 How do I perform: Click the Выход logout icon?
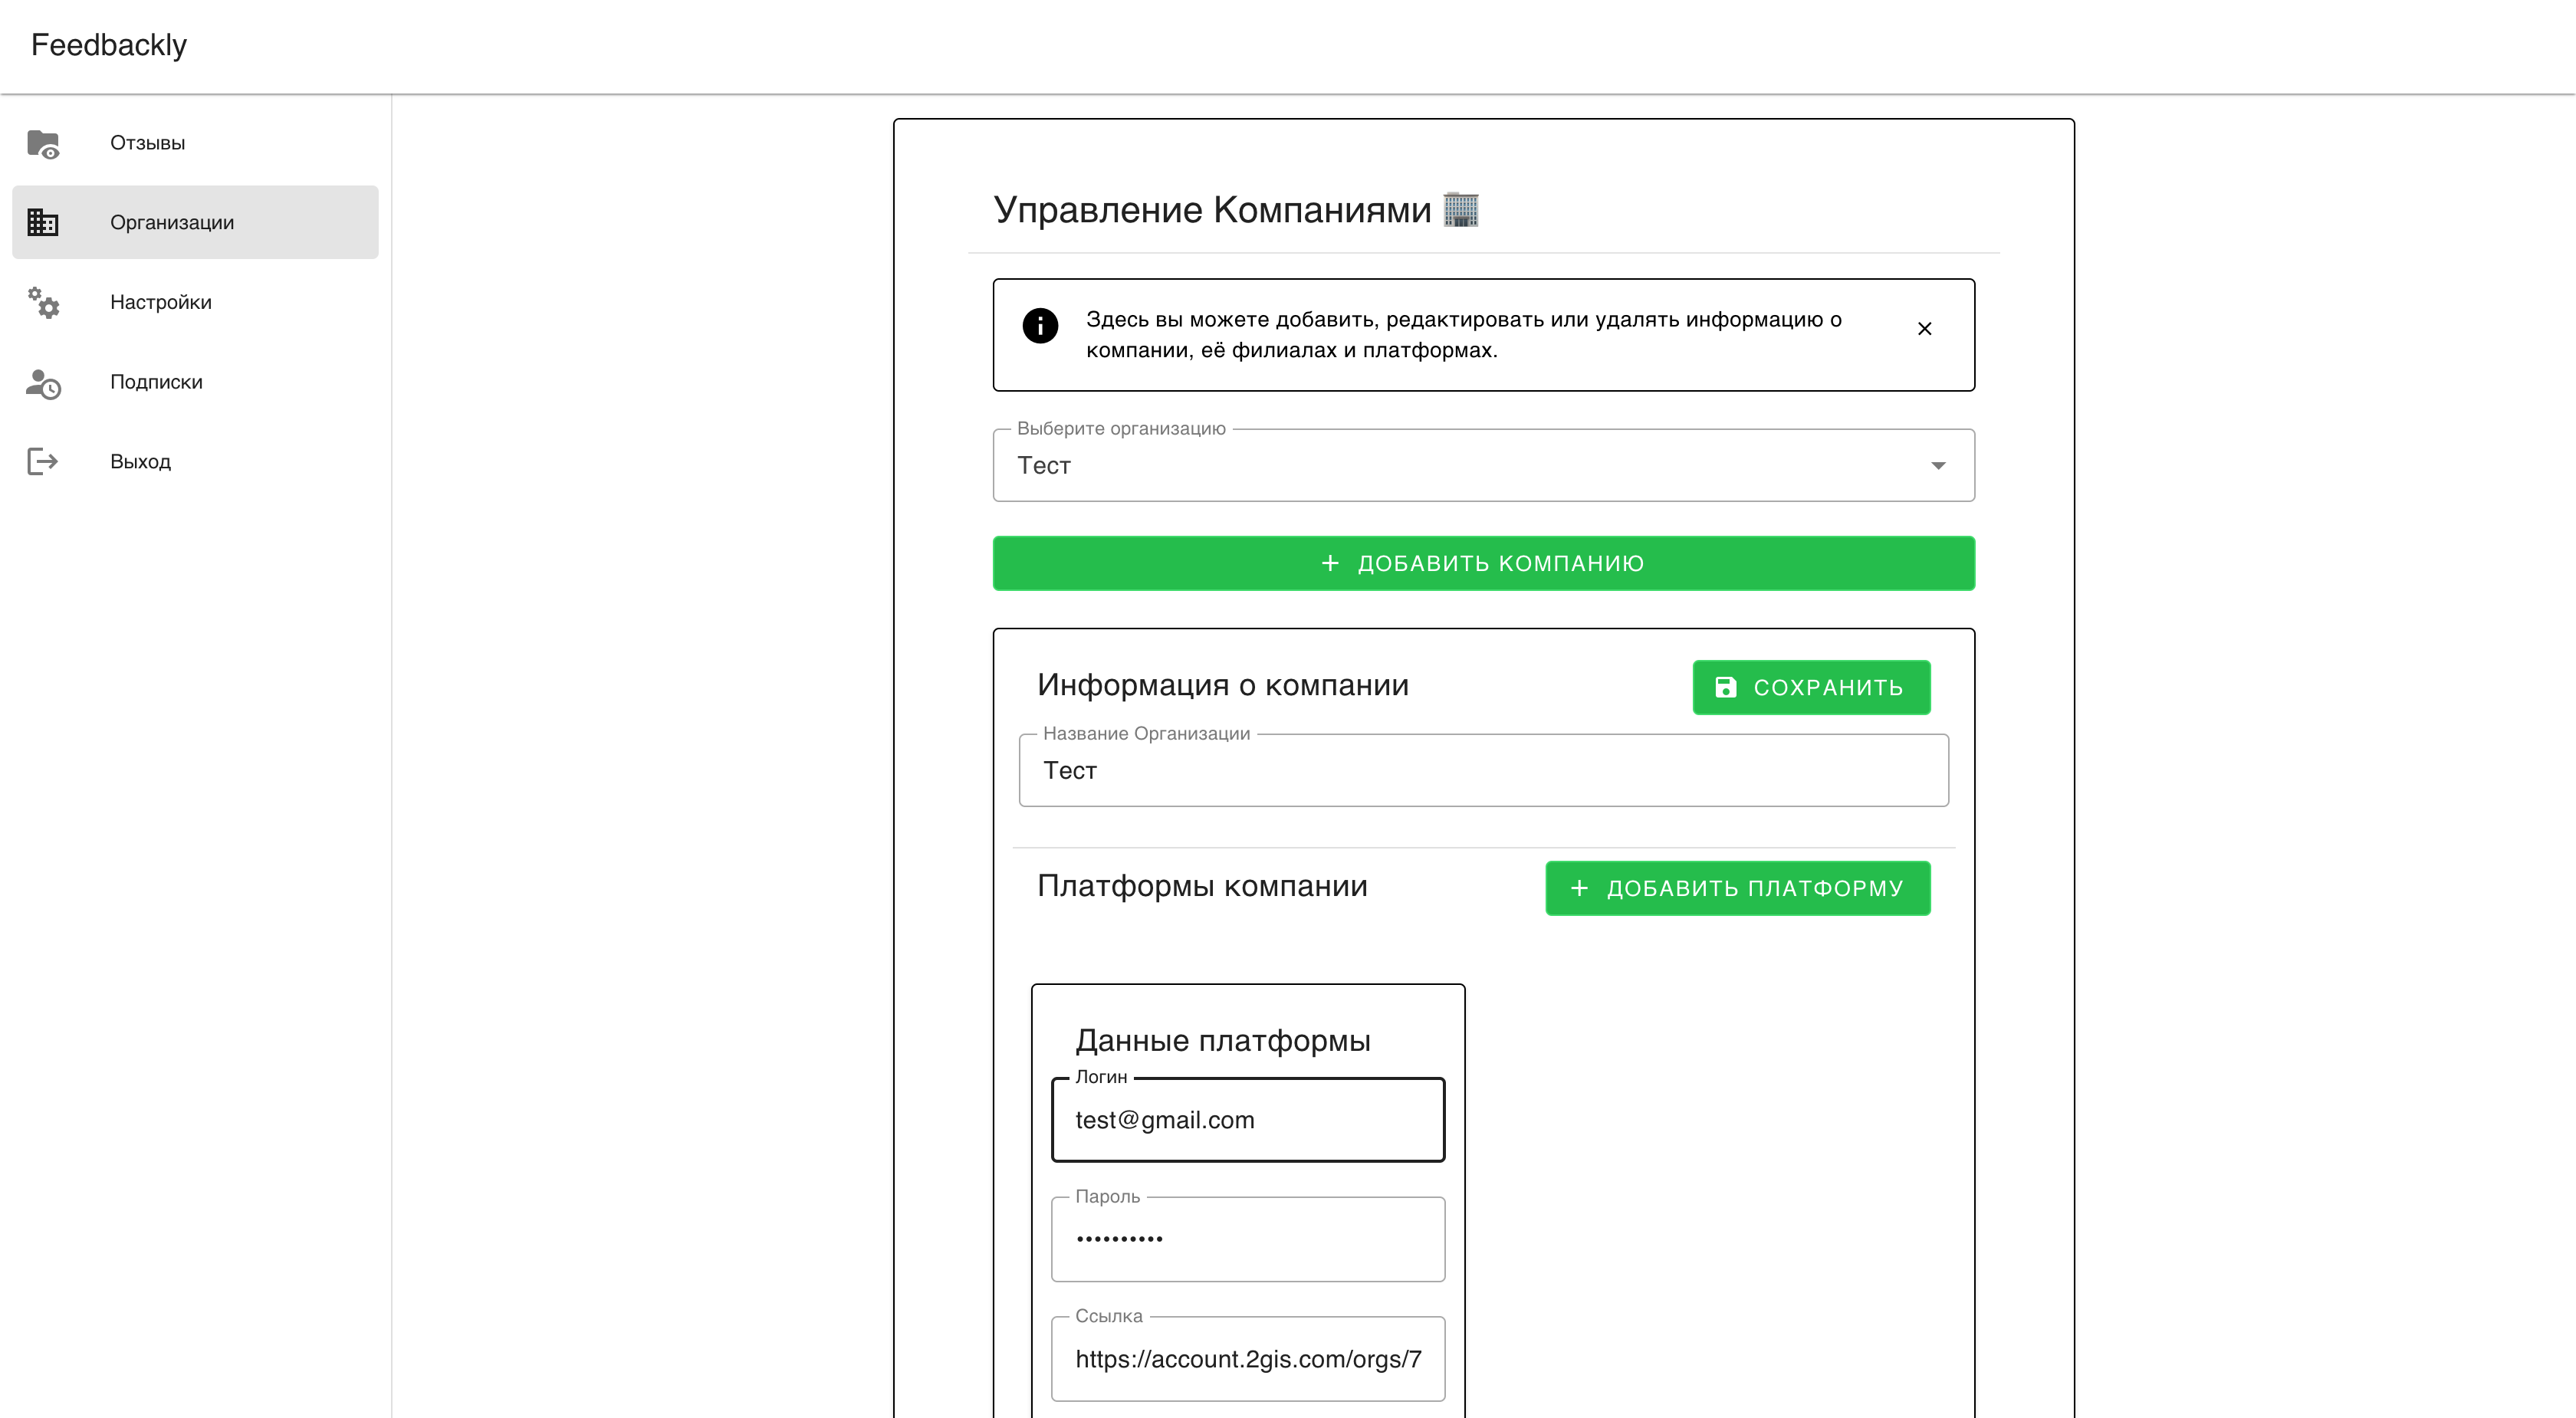tap(44, 460)
